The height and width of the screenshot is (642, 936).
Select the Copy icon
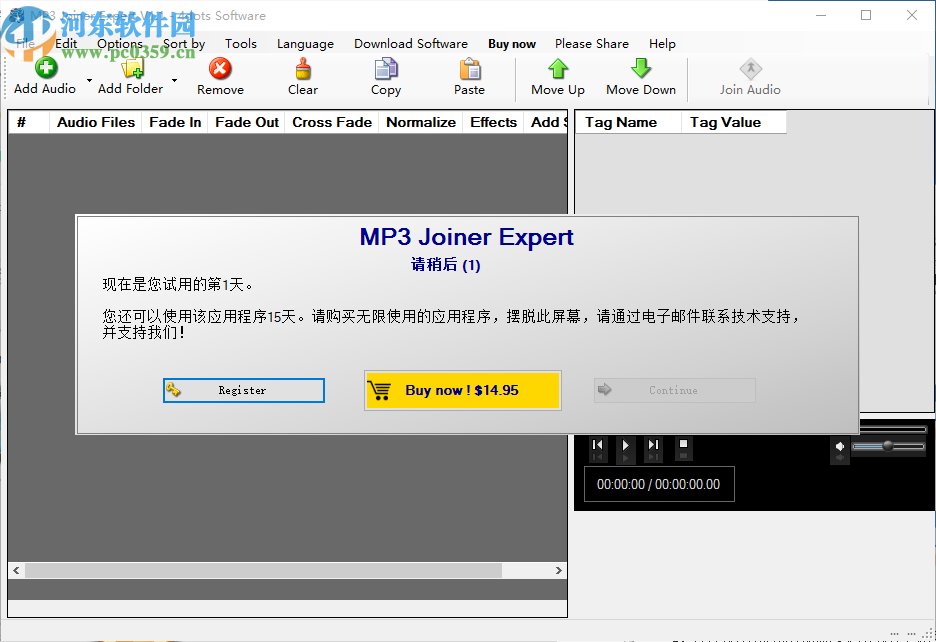point(385,70)
